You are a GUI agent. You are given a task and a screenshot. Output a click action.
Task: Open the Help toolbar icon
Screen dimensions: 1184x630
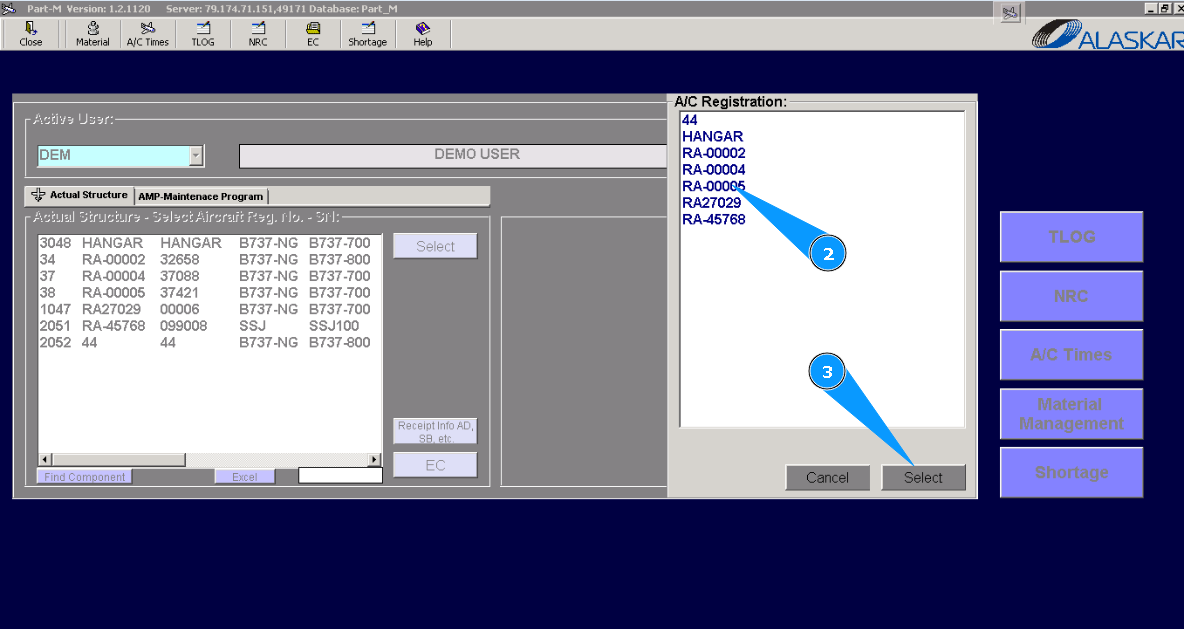pyautogui.click(x=423, y=34)
